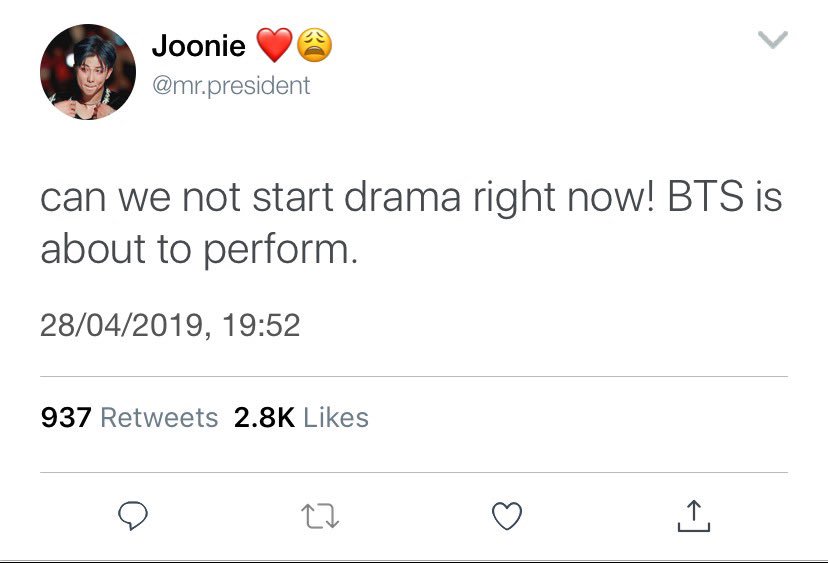Click the bold 937 retweet count

click(66, 418)
